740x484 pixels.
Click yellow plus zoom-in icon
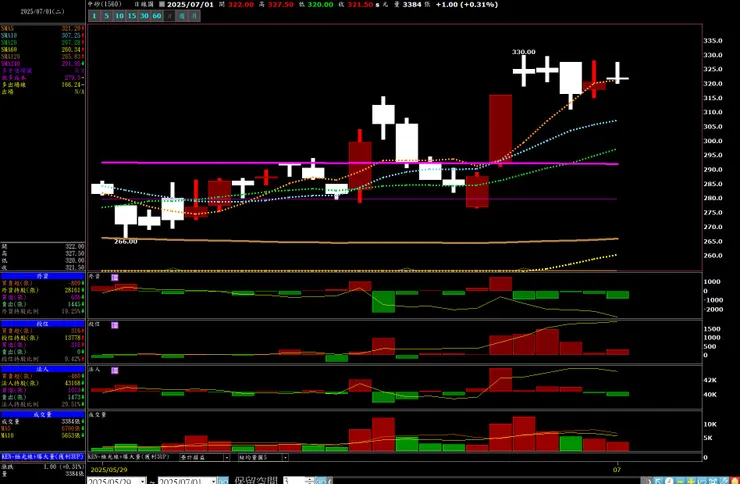(691, 481)
